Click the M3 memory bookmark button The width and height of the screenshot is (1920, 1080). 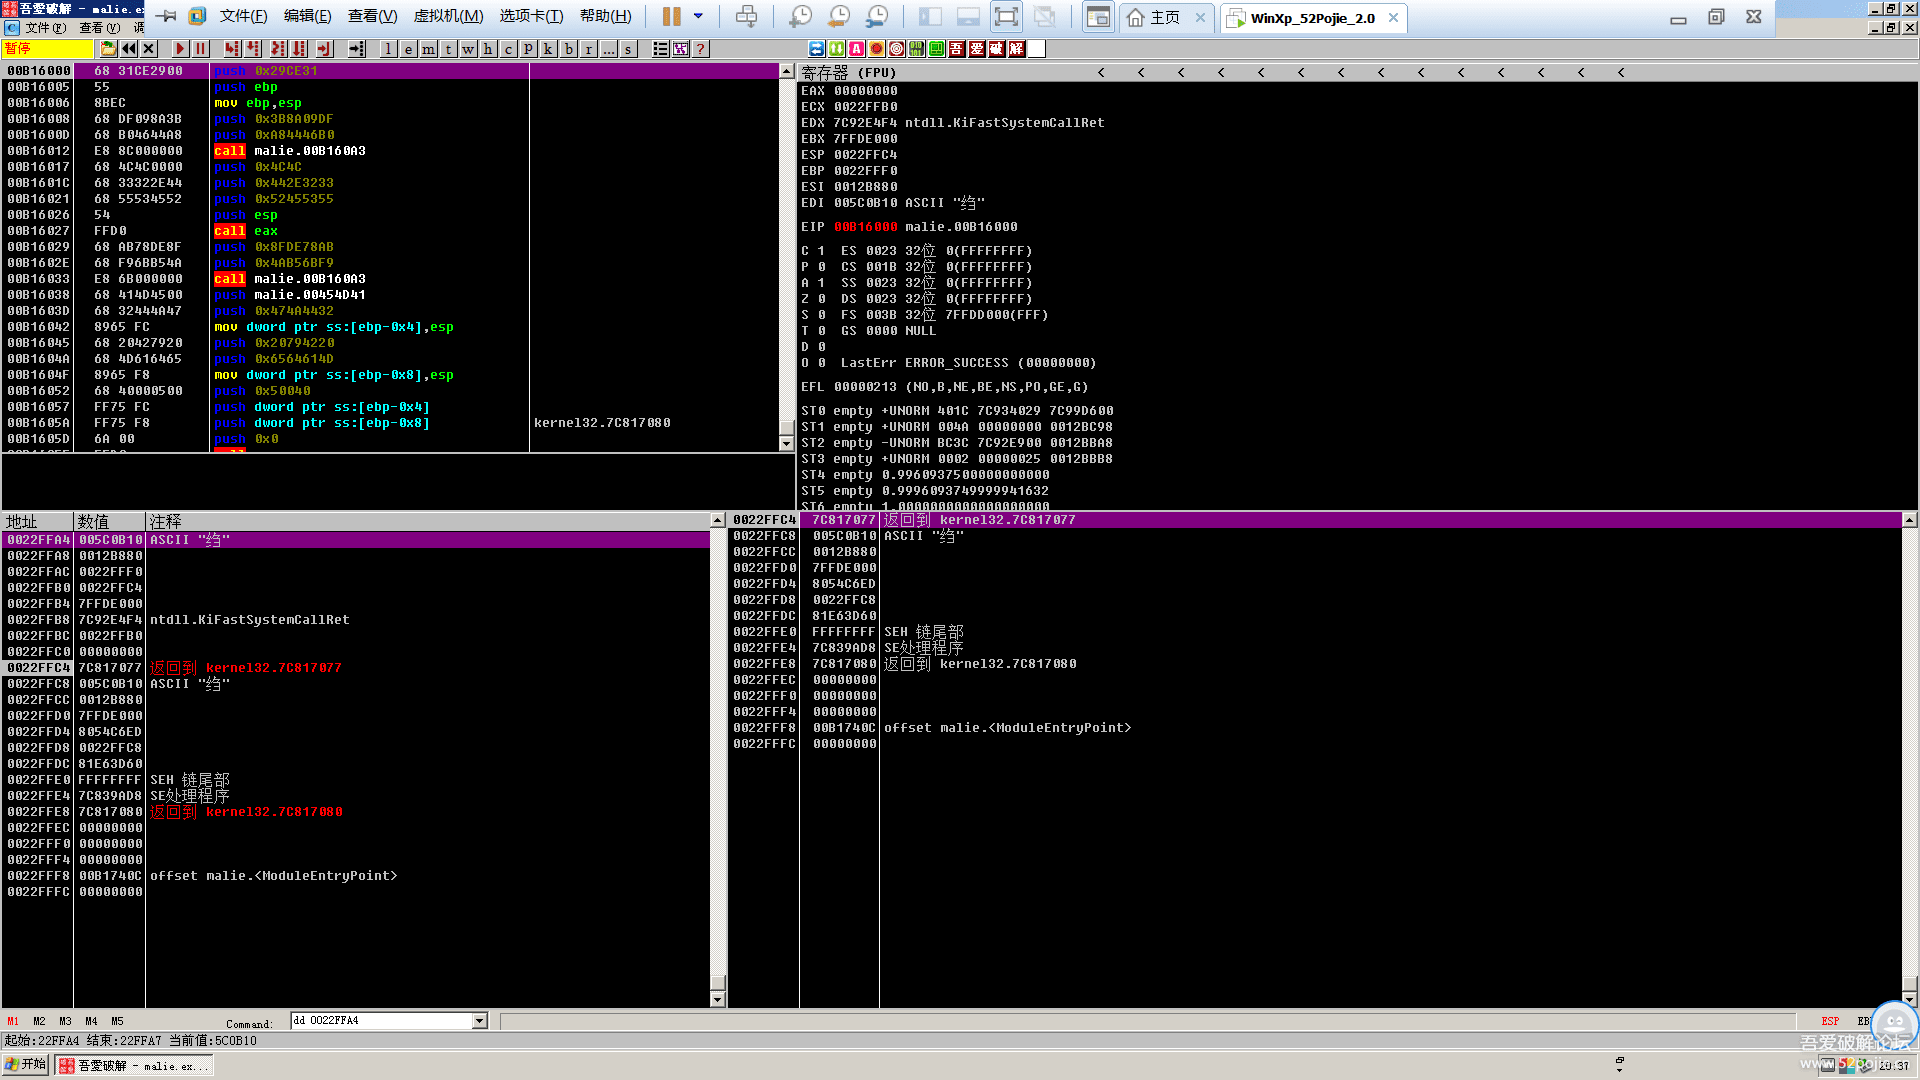(65, 1022)
